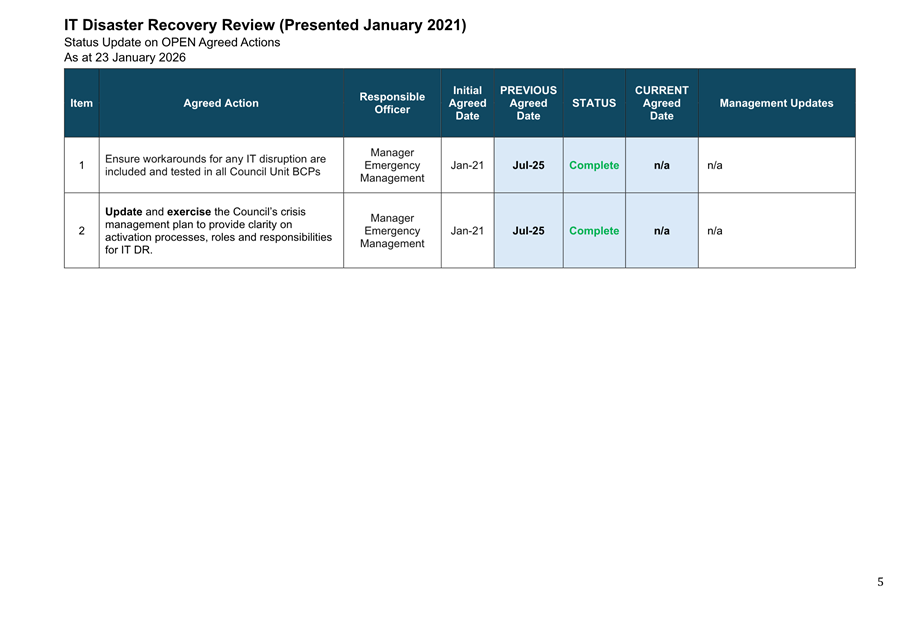899x626 pixels.
Task: Click the 'Jan-21' initial date in row 2
Action: (x=467, y=231)
